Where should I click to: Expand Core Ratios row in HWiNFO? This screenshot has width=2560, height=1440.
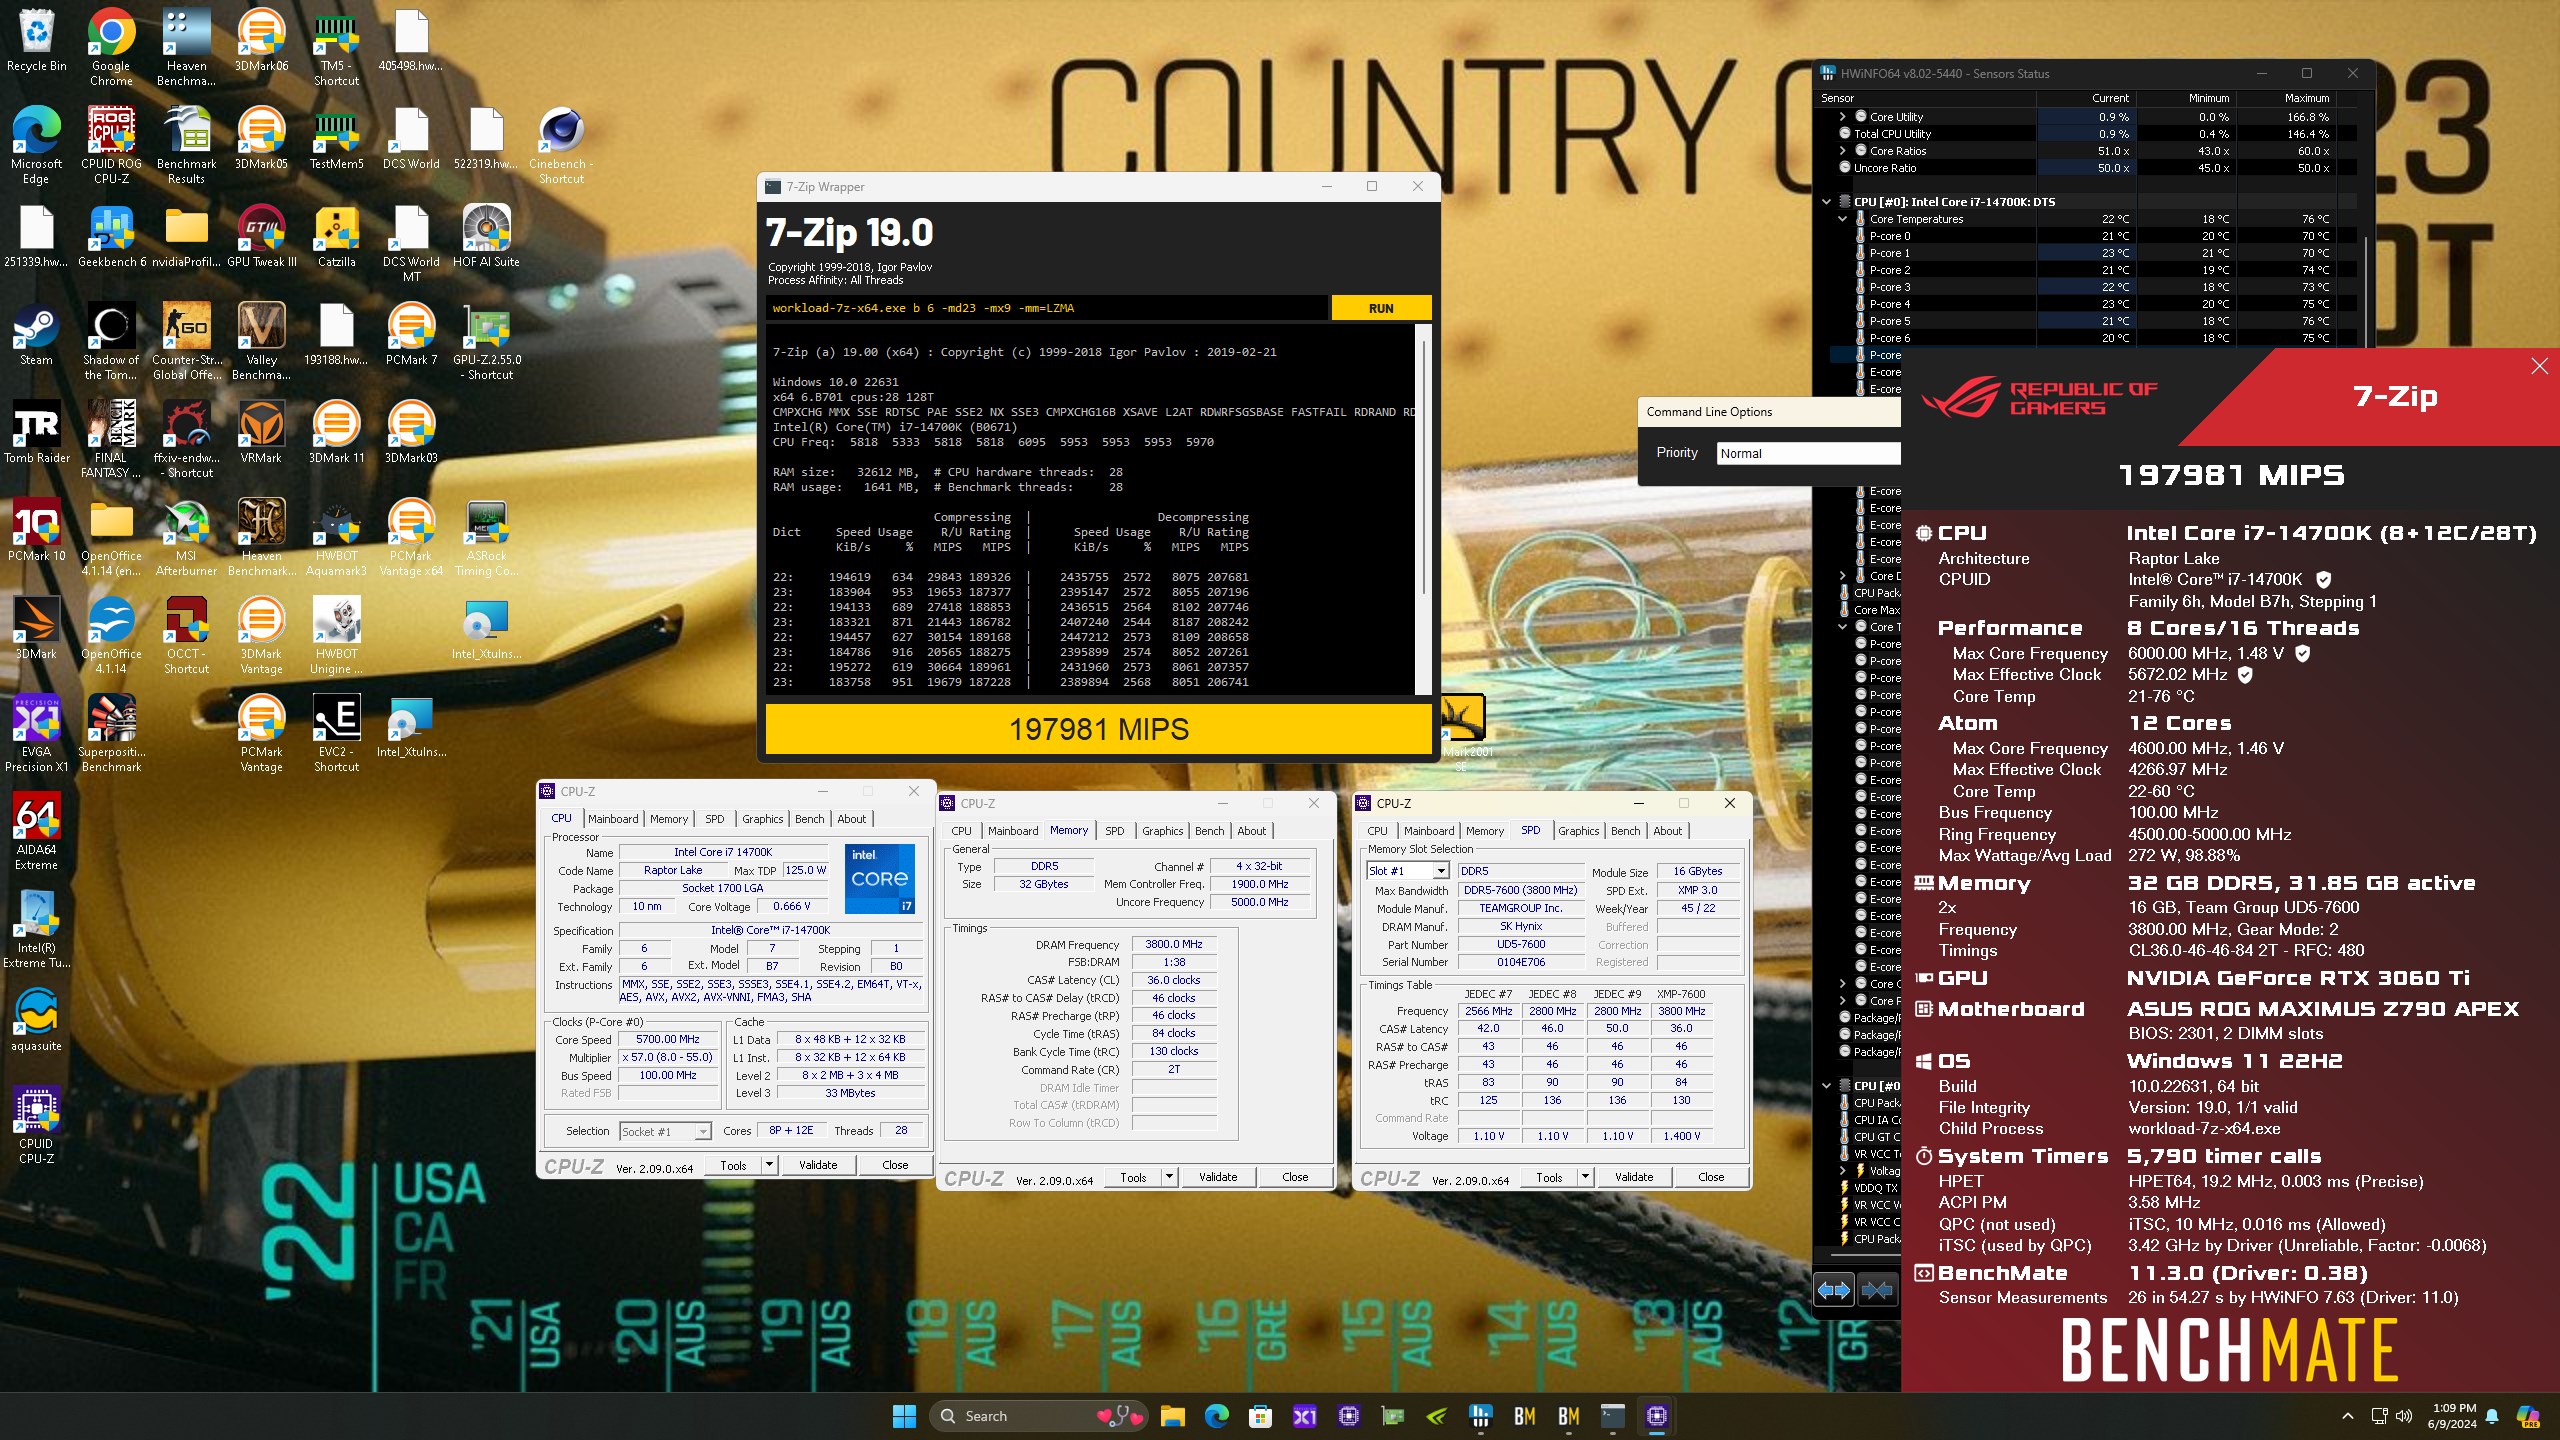coord(1843,151)
